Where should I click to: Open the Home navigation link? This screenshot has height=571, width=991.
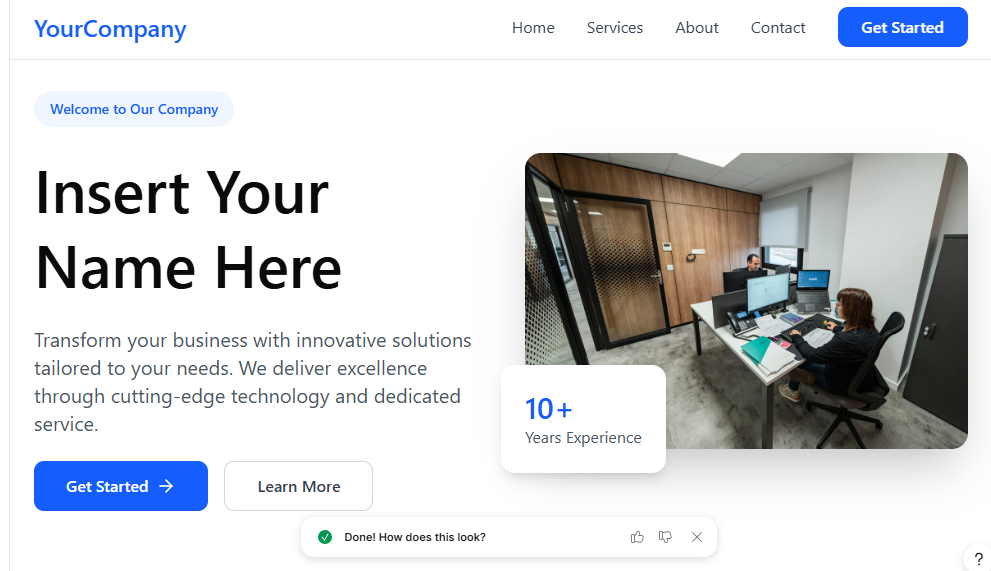533,28
